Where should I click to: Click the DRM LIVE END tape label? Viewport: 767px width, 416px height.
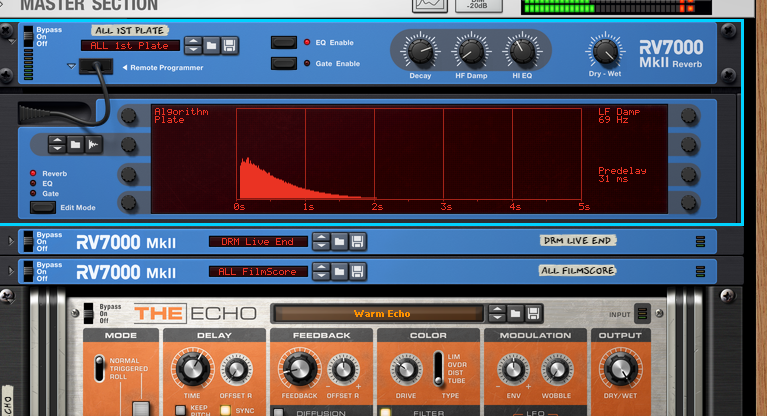[x=578, y=240]
